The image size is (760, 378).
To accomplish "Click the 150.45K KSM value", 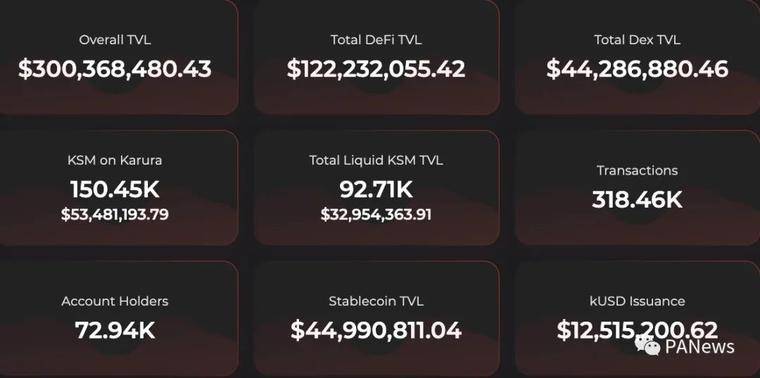I will [115, 189].
